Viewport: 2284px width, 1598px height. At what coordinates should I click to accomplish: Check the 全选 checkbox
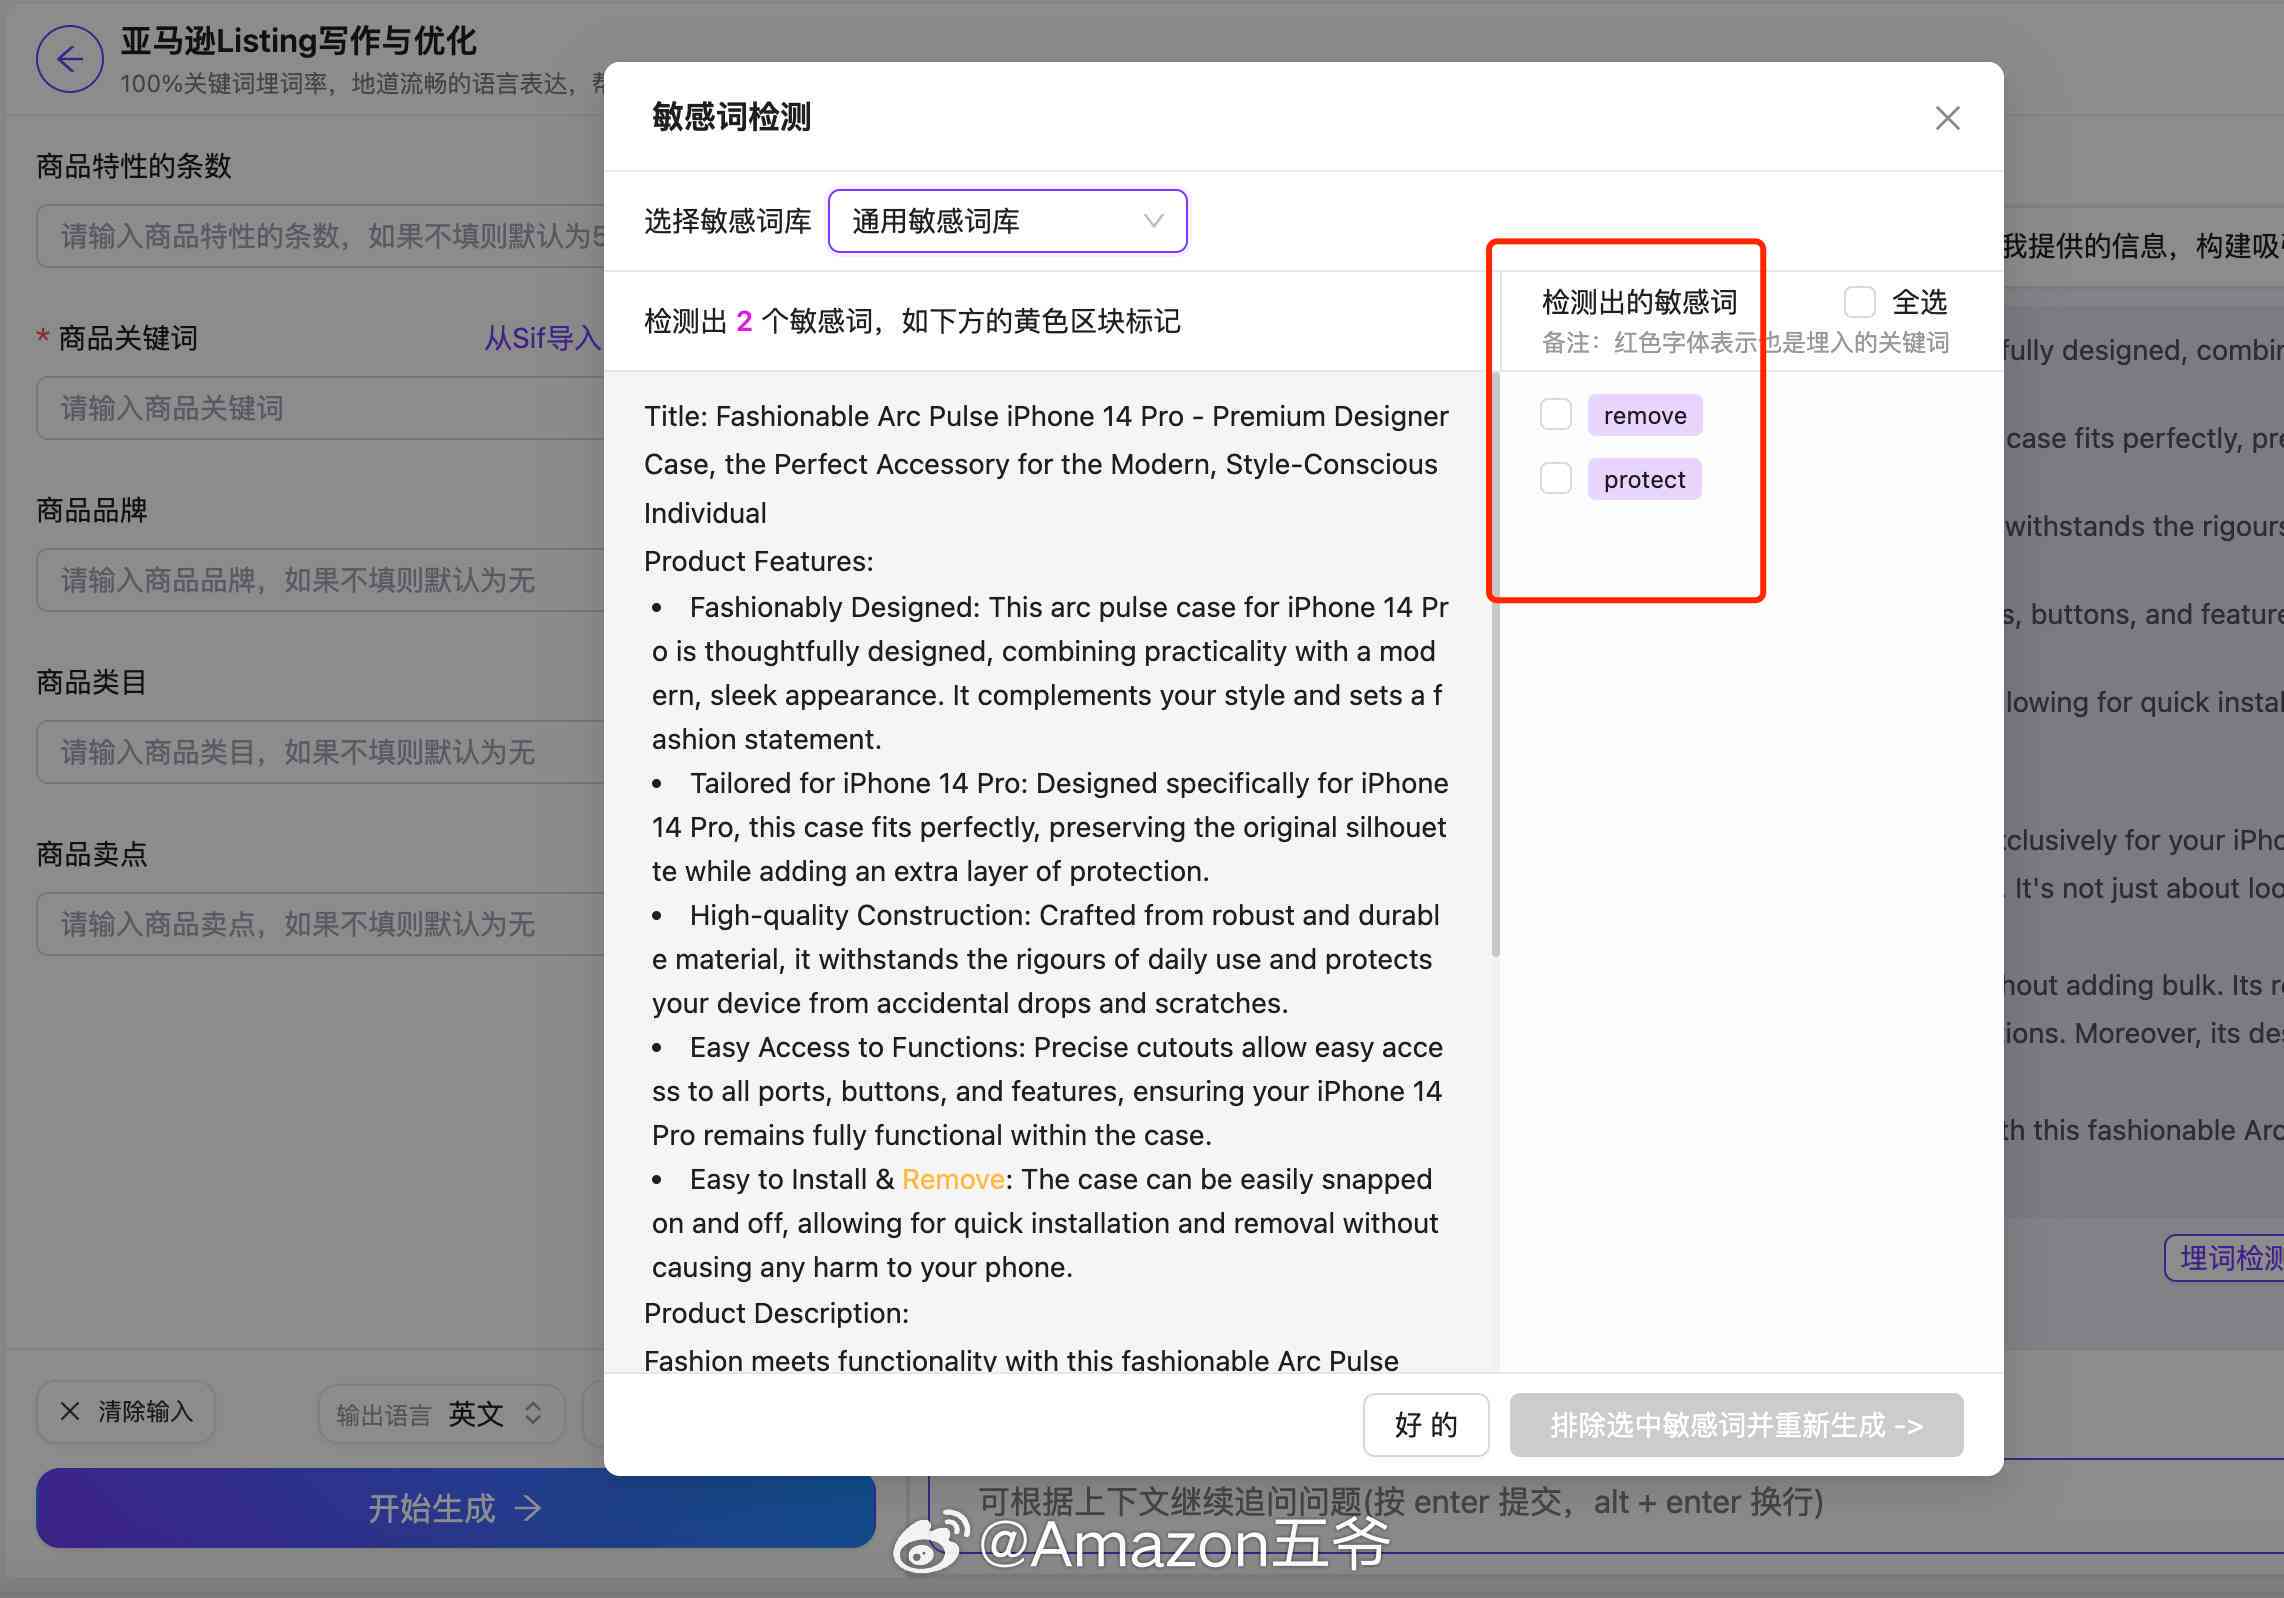(1859, 302)
